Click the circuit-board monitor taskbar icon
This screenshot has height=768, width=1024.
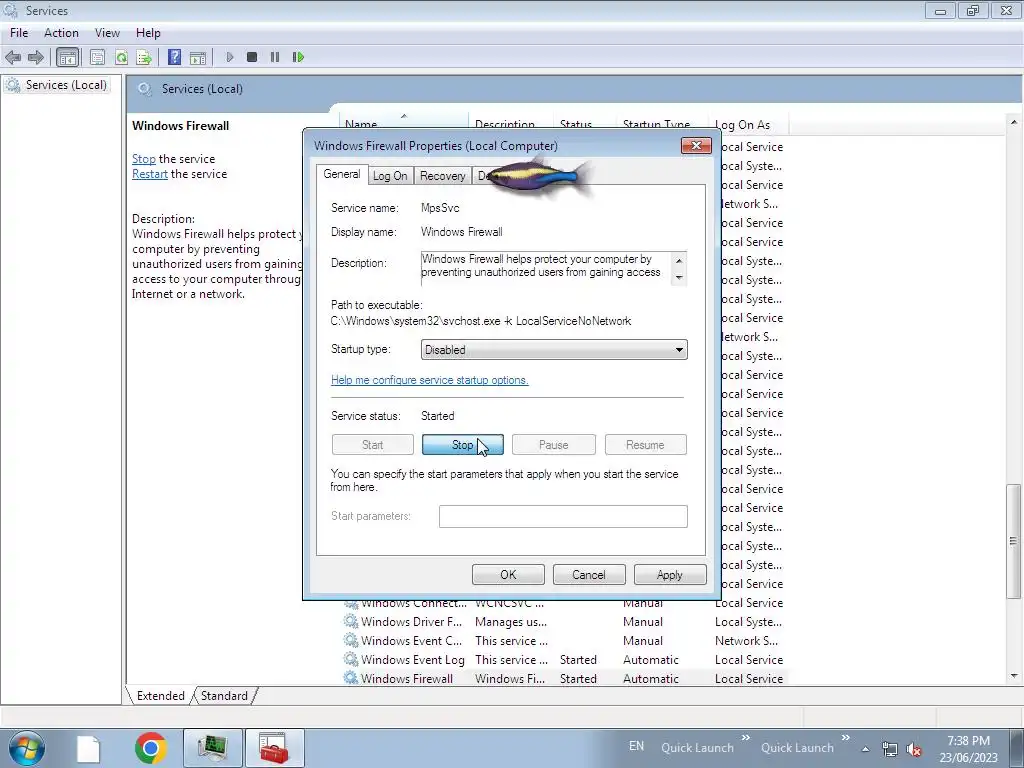point(213,748)
